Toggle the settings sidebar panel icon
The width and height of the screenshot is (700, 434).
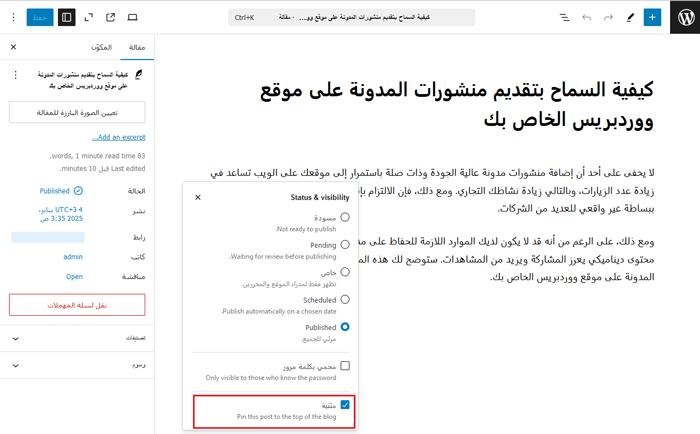67,17
